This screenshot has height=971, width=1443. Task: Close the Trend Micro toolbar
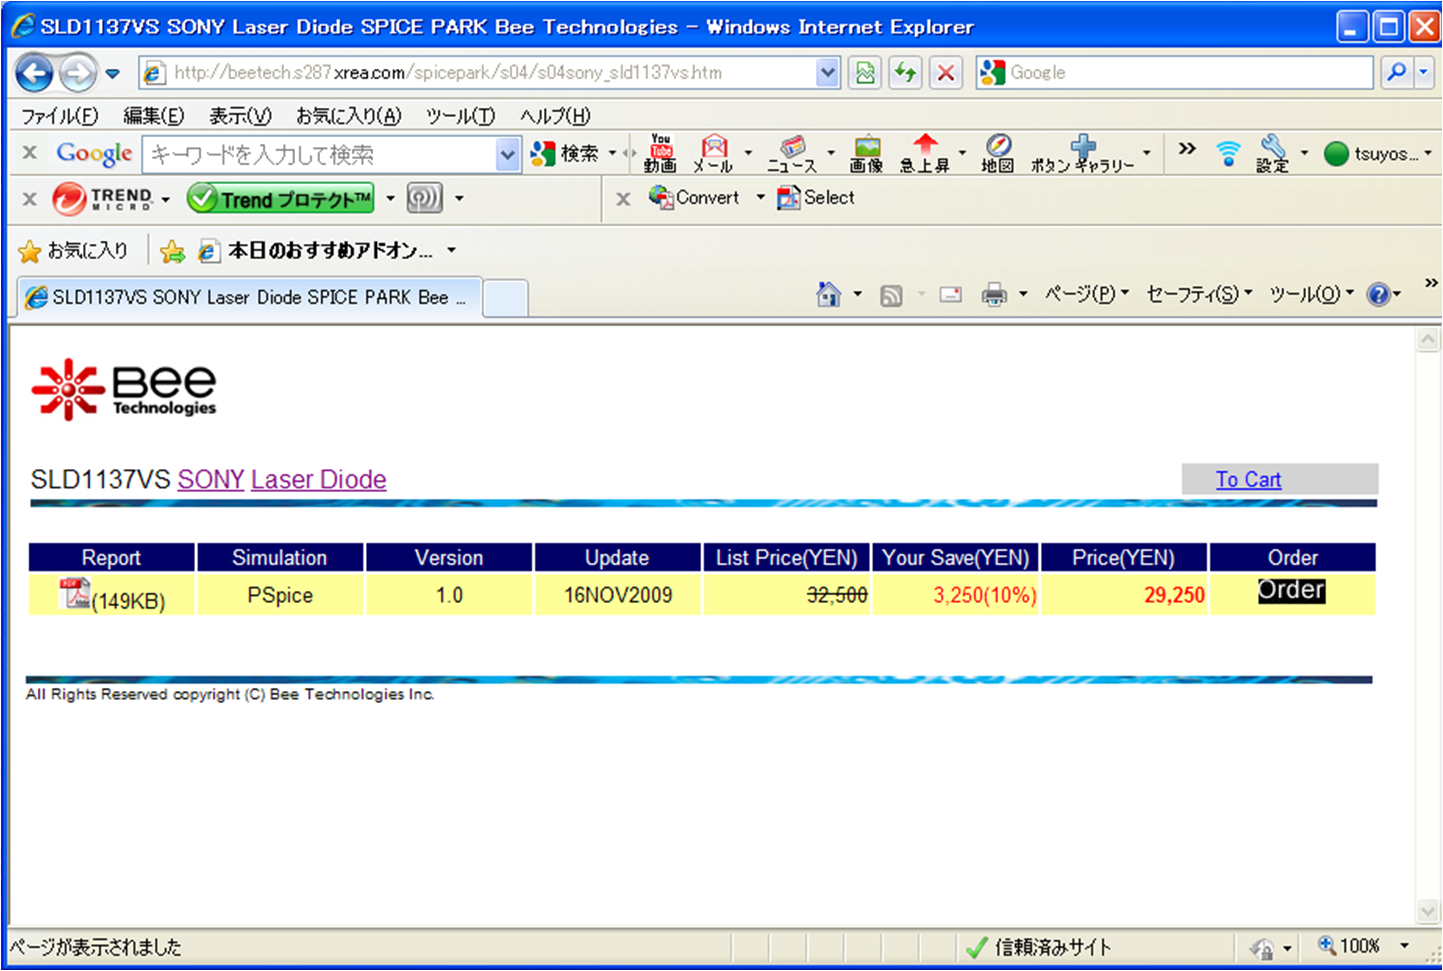click(30, 199)
